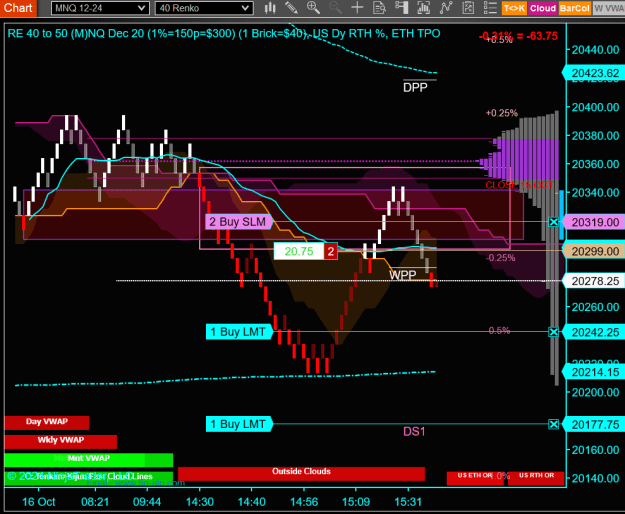Cancel order X at 20319.00 line
Viewport: 625px width, 514px height.
coord(553,222)
